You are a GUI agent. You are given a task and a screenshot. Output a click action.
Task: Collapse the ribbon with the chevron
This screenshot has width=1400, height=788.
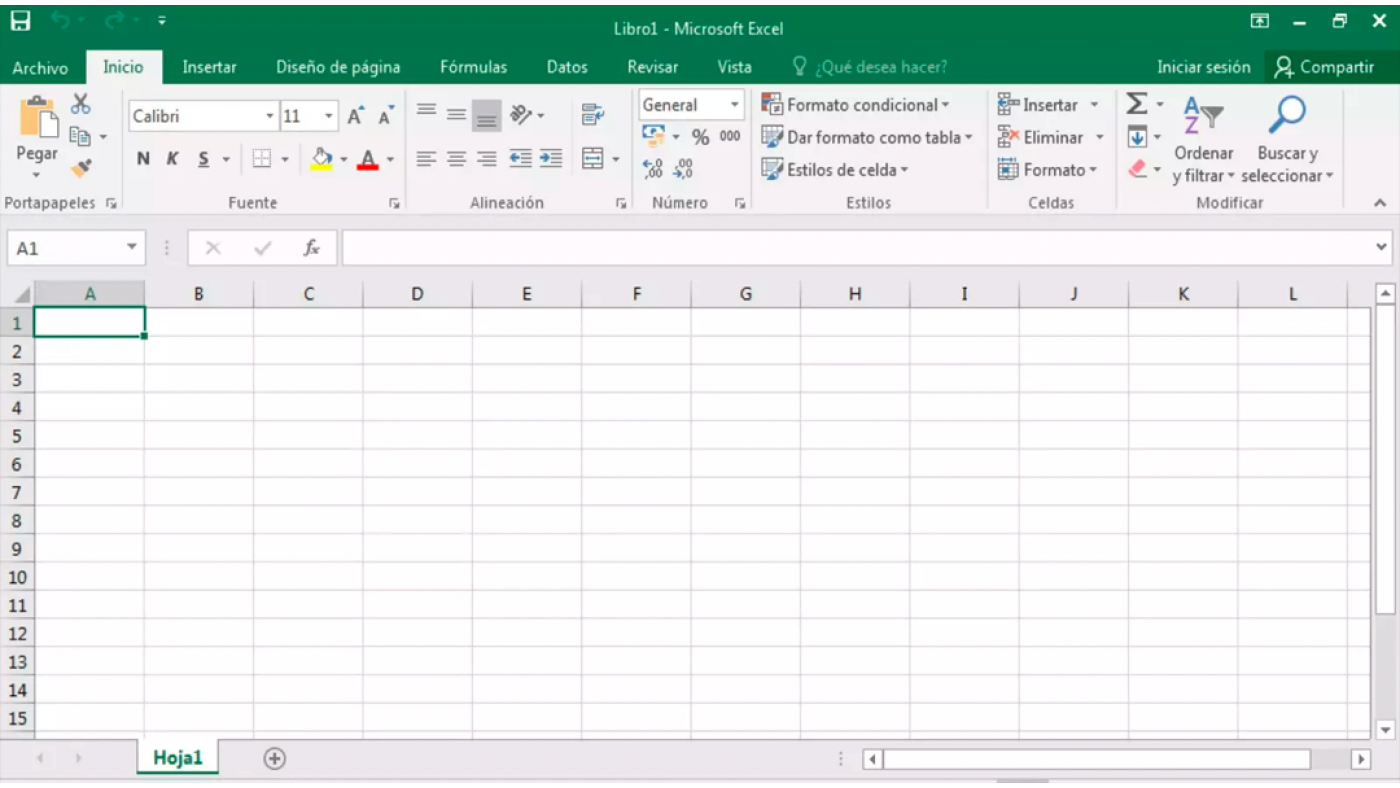point(1380,203)
